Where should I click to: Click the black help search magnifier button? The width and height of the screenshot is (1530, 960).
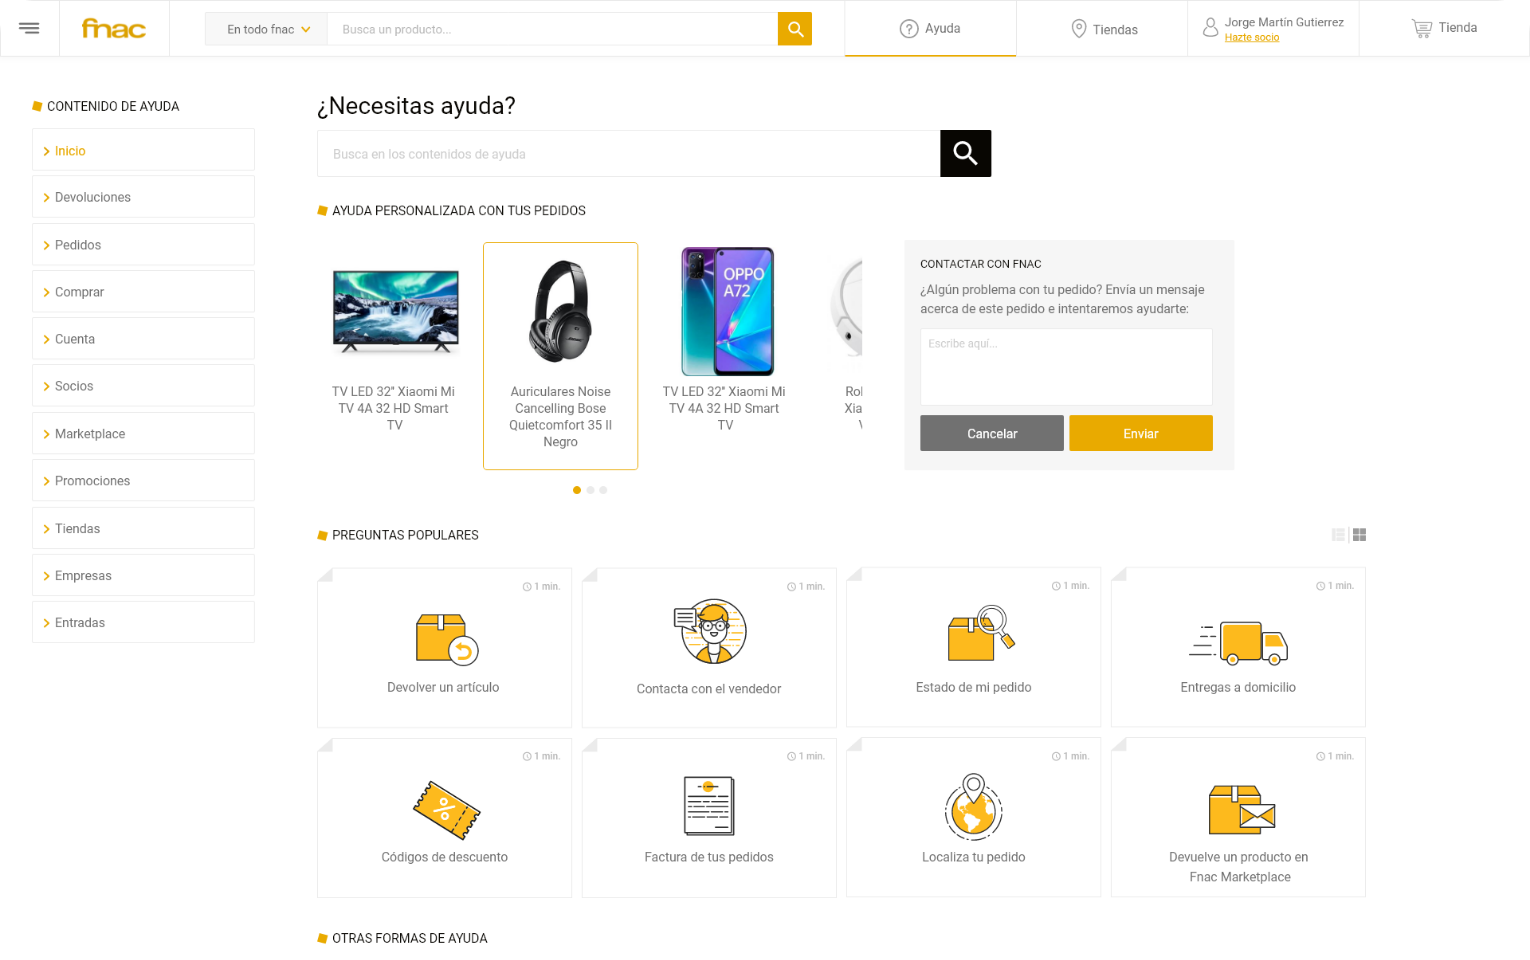click(965, 153)
